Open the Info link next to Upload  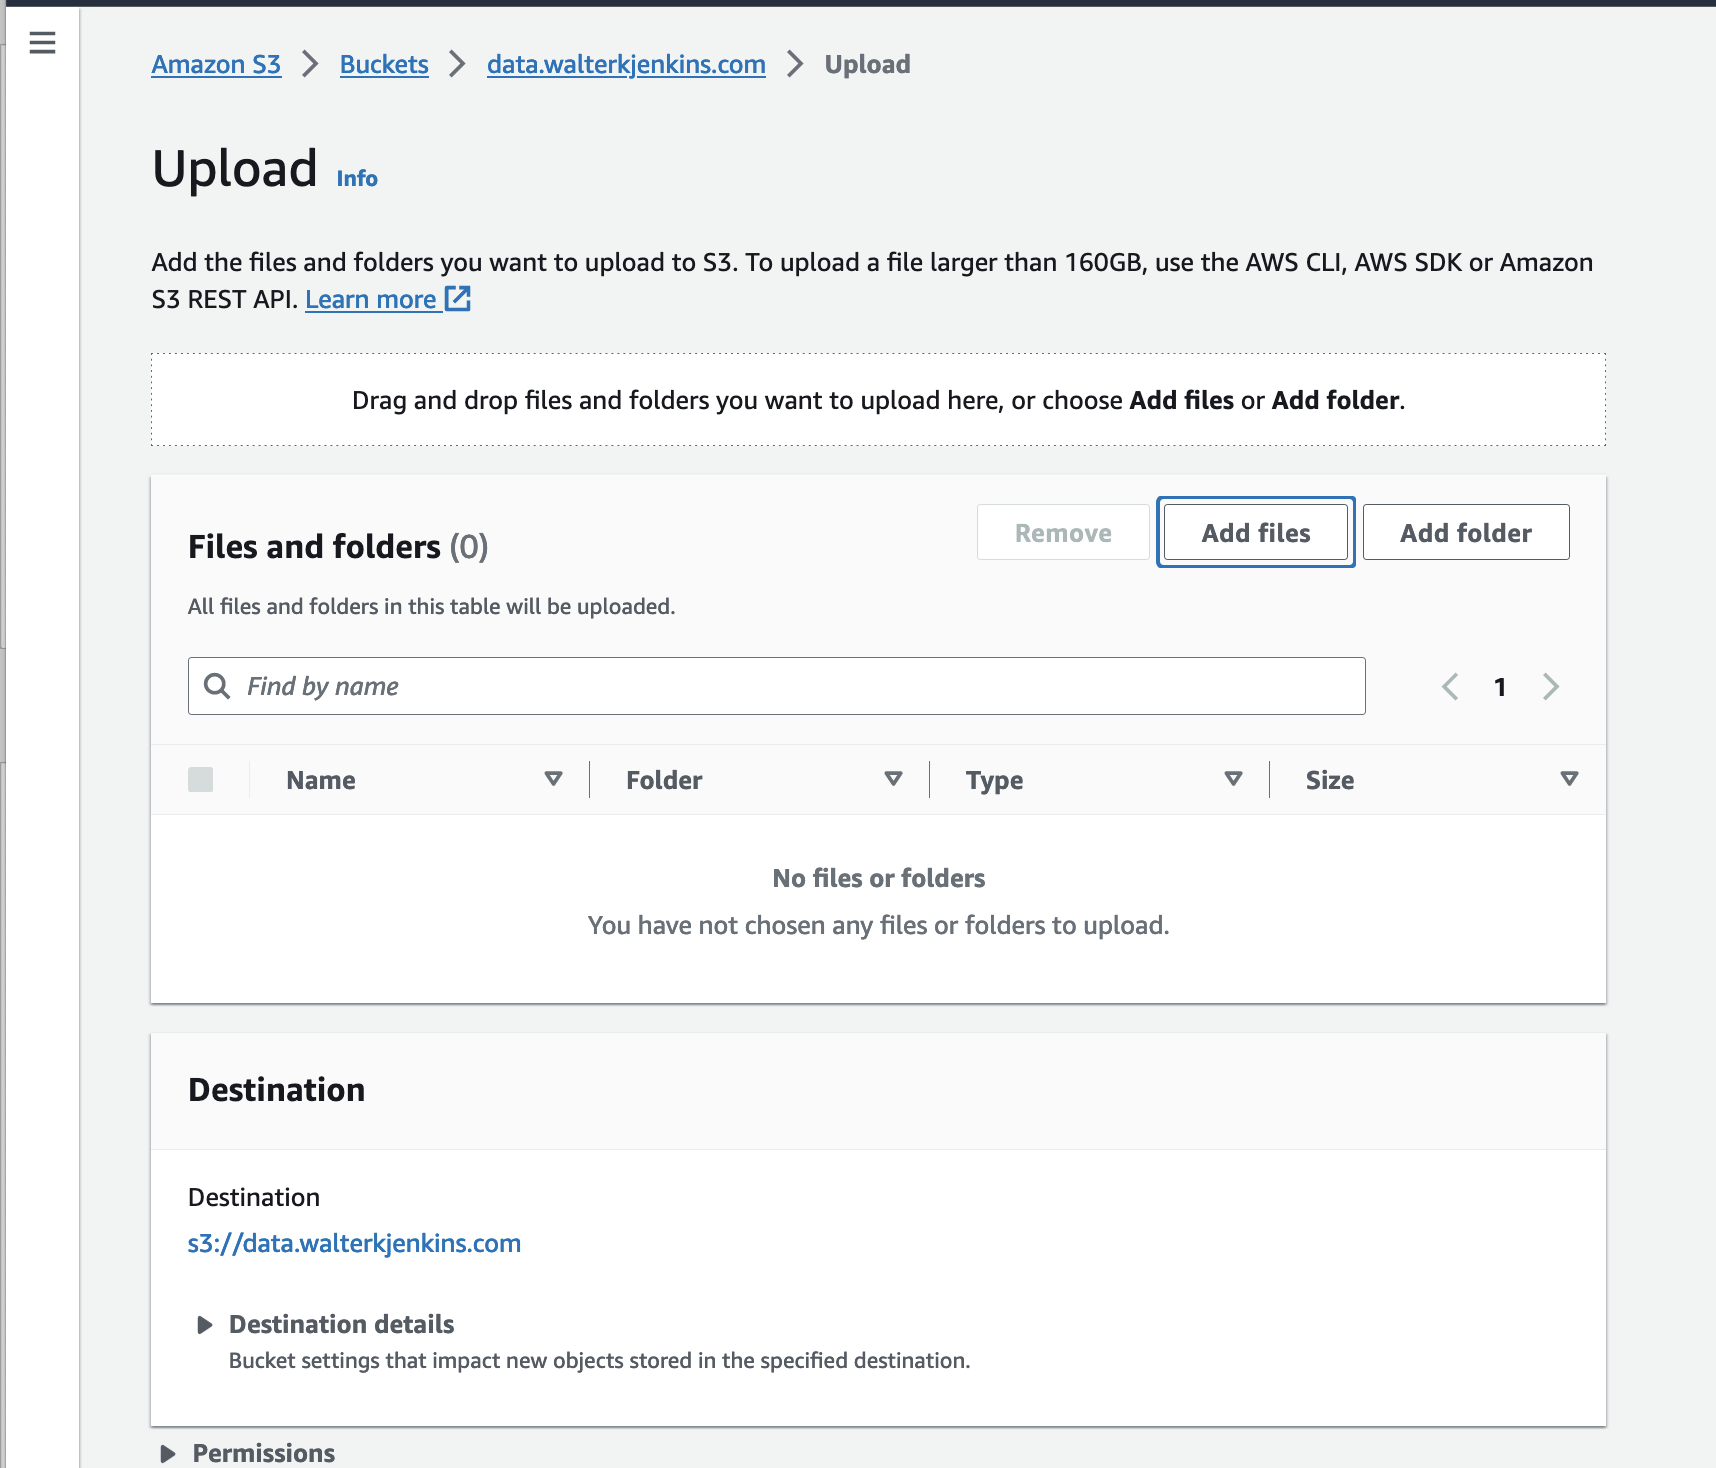point(357,178)
